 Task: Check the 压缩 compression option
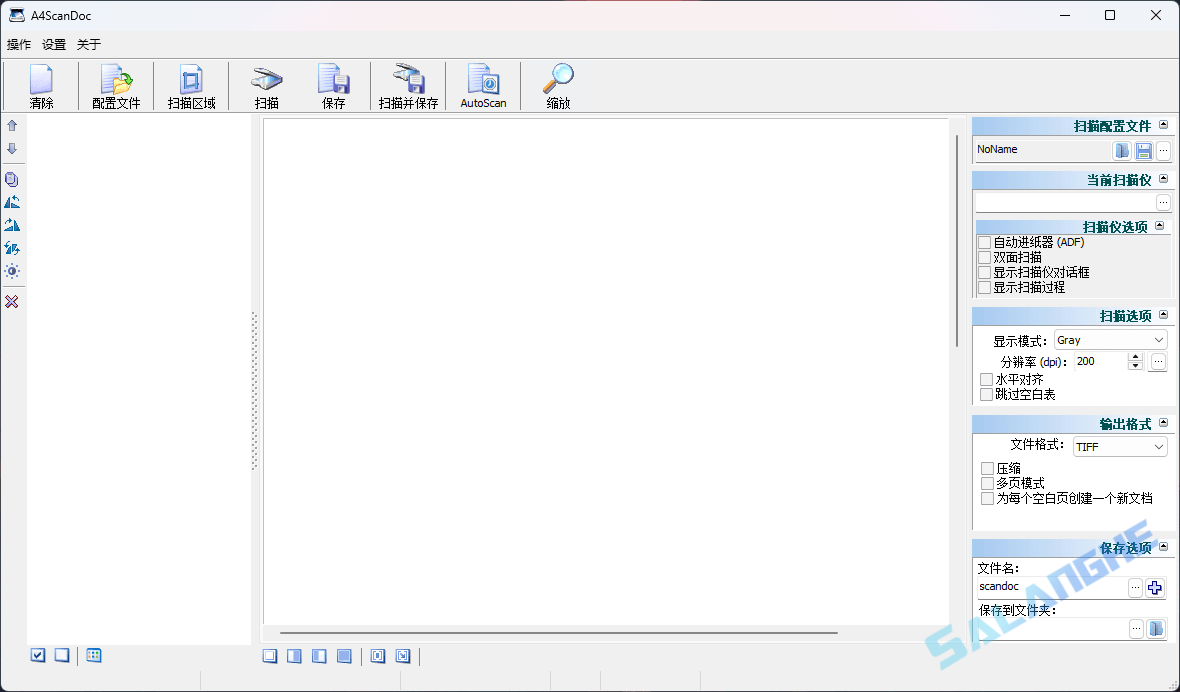987,468
